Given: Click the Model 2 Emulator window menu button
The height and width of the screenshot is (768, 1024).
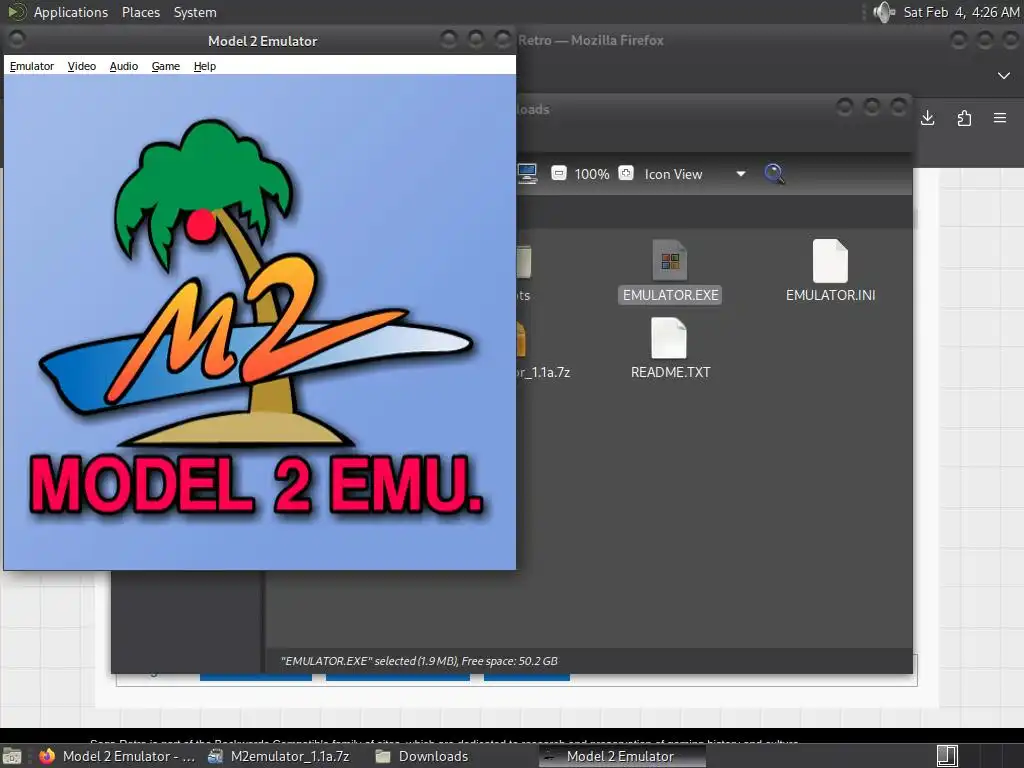Looking at the screenshot, I should [x=17, y=40].
